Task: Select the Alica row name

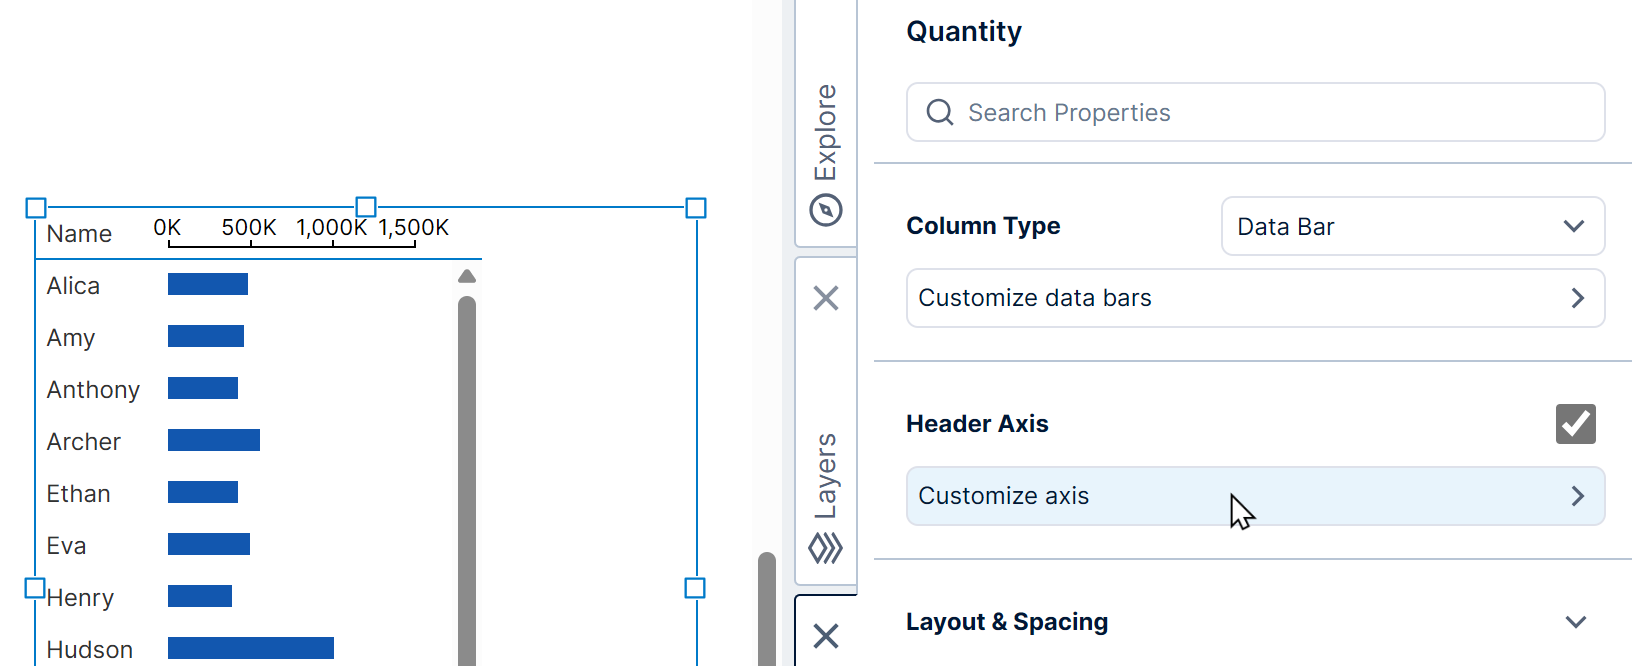Action: tap(73, 286)
